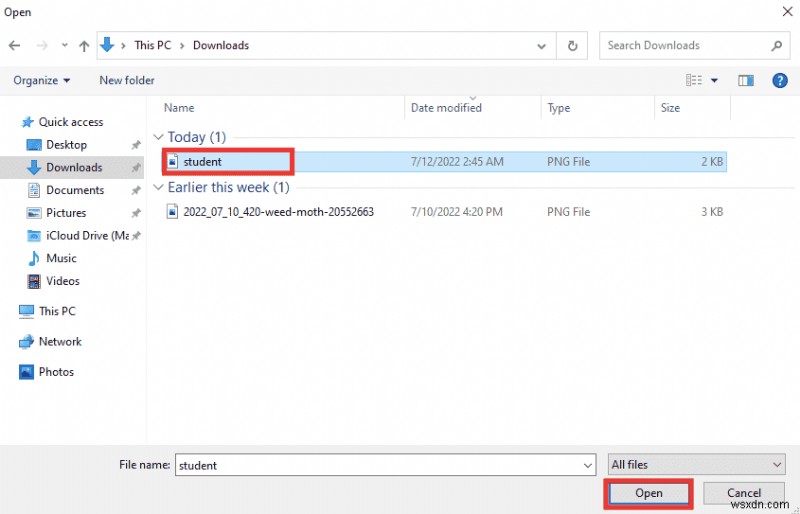Go up one folder level

pos(84,45)
